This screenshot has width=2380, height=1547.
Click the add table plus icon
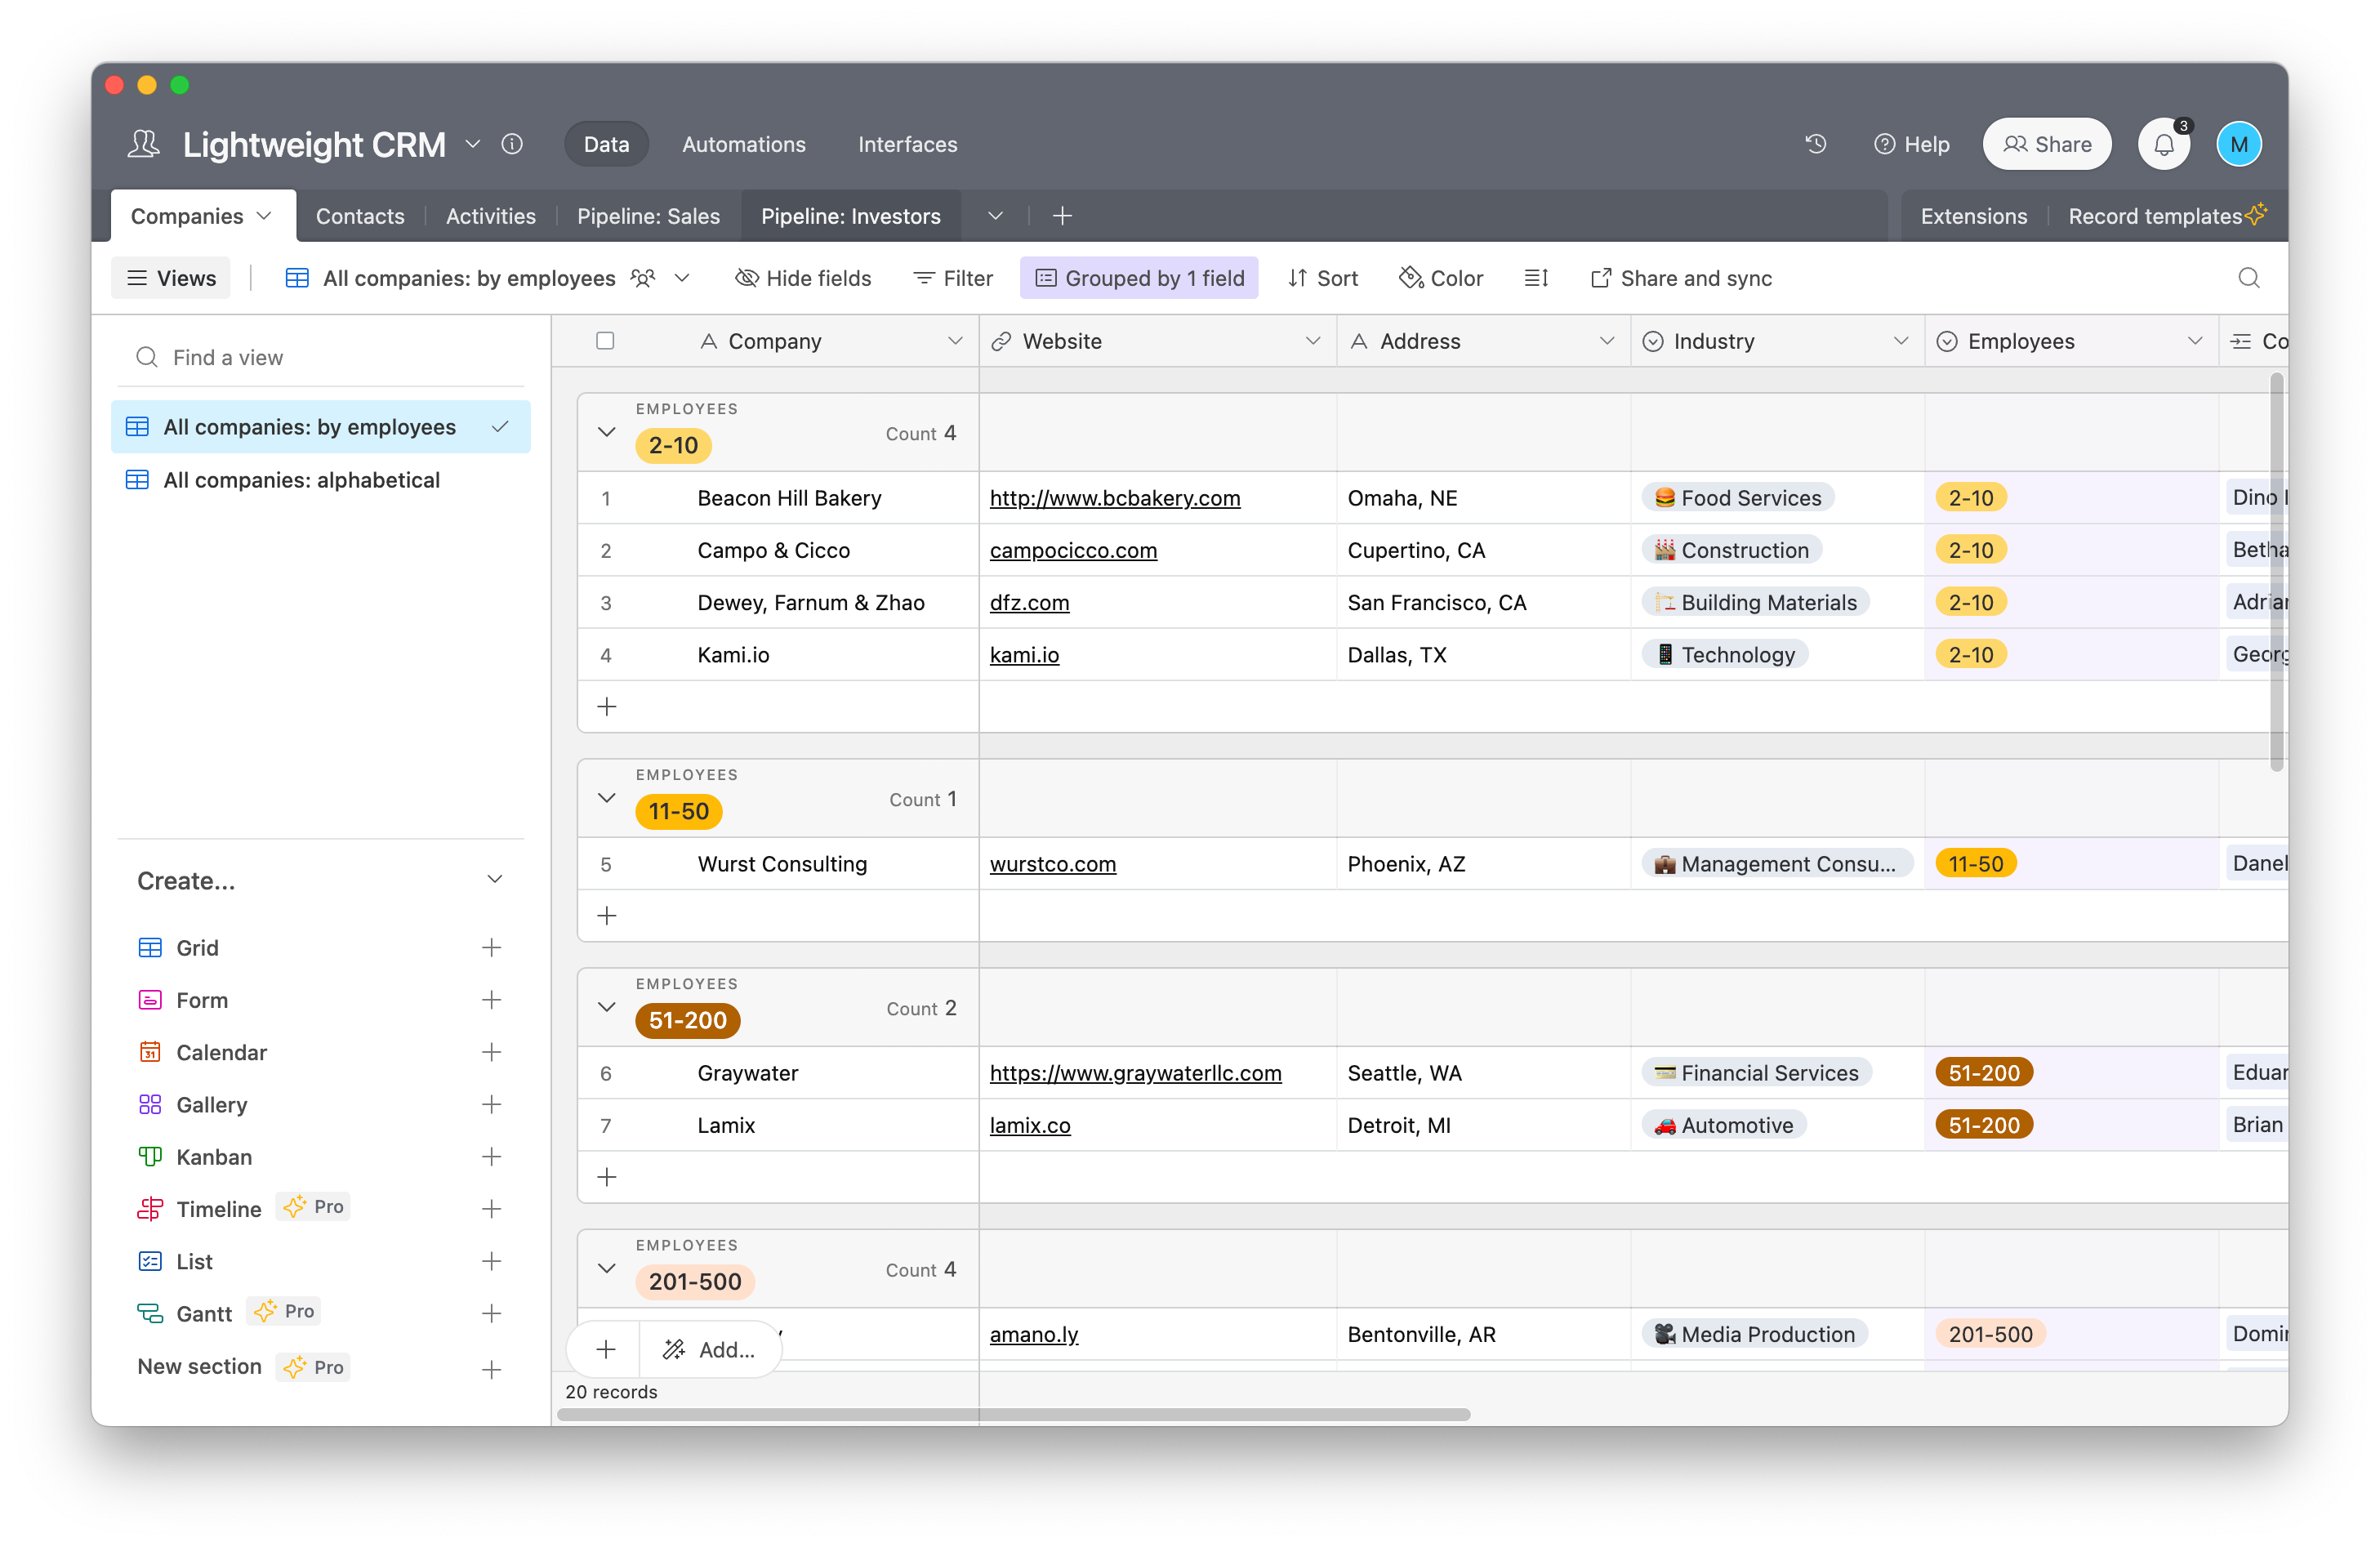click(1062, 216)
